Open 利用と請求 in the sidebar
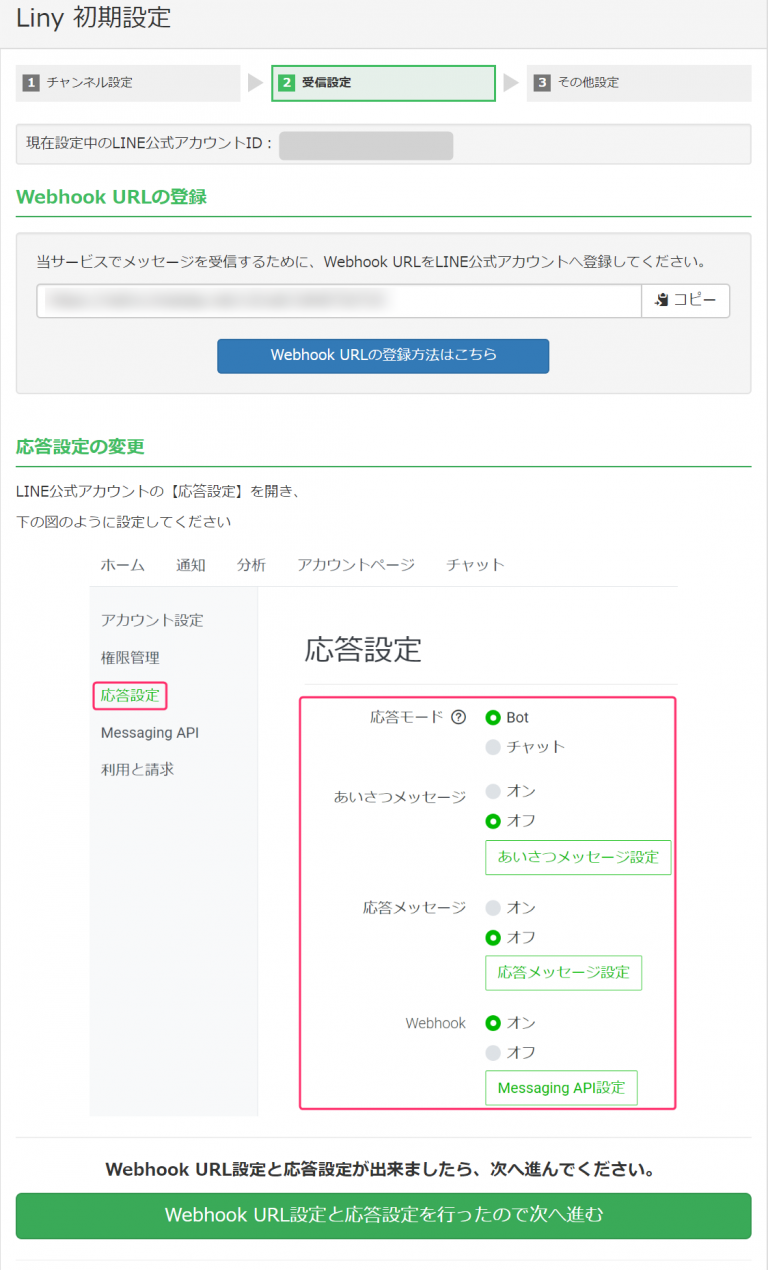 (x=137, y=770)
